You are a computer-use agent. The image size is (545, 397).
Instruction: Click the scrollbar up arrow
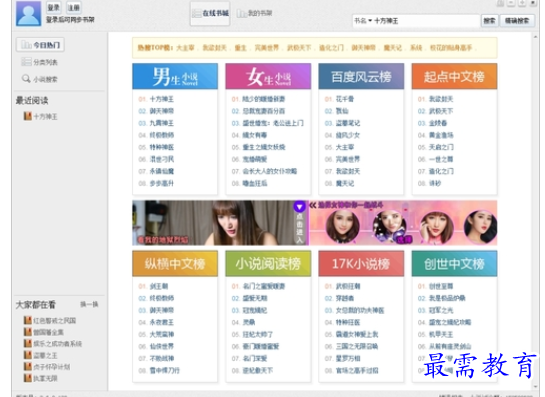(x=535, y=36)
